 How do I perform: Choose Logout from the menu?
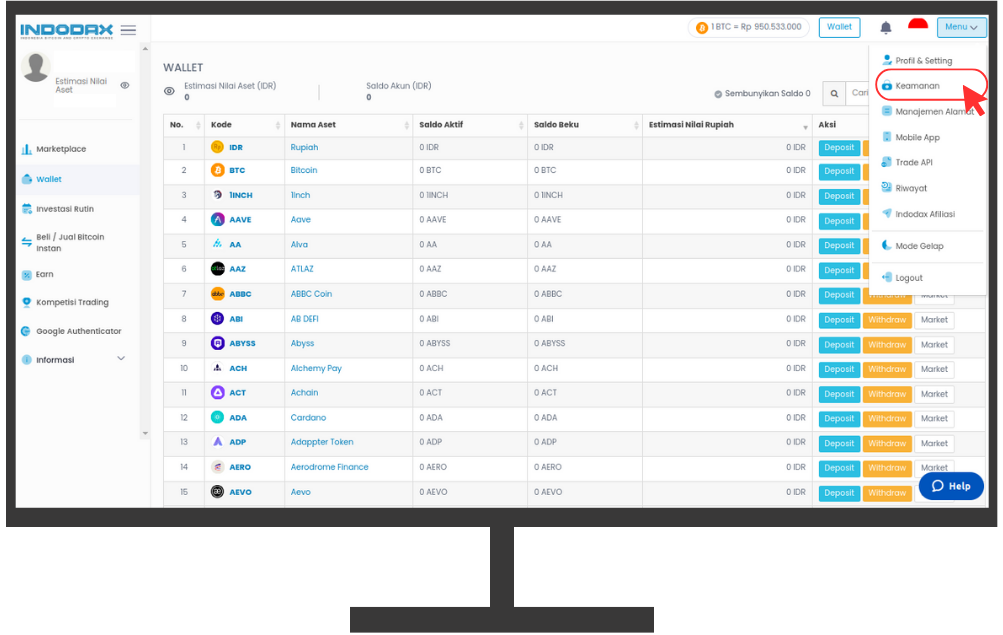click(903, 278)
